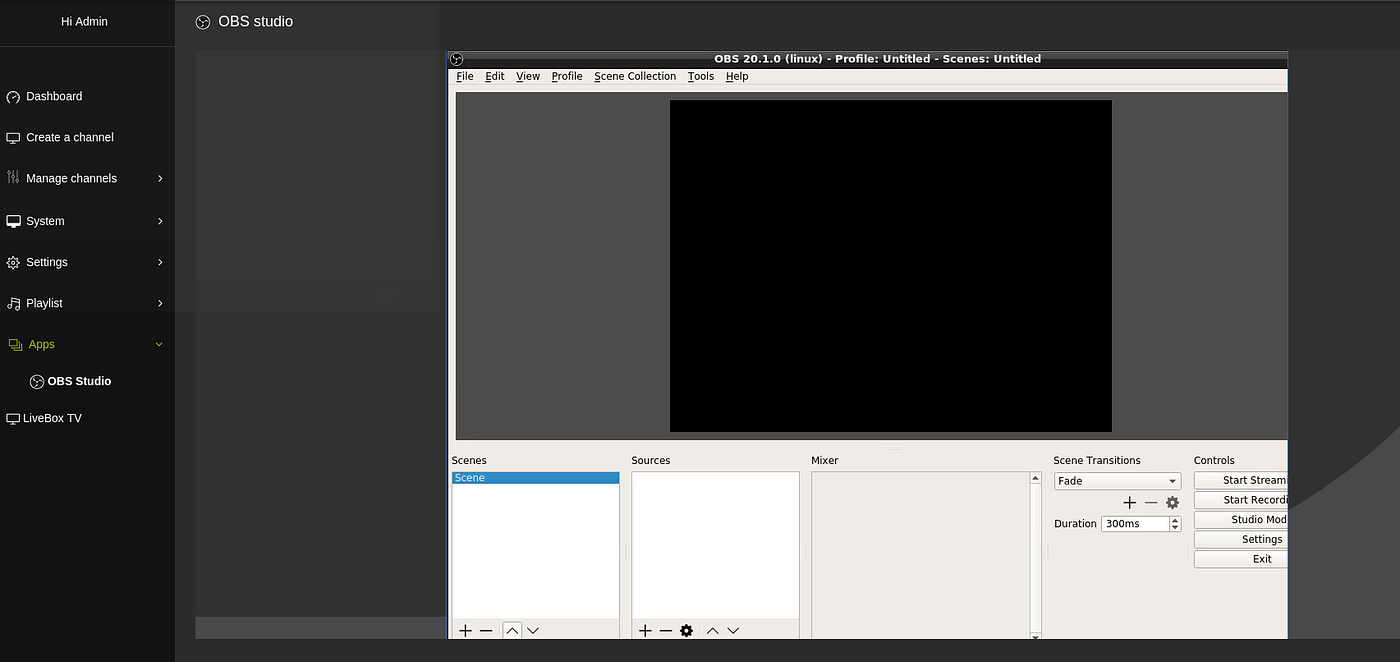Move the scene up with arrow
The height and width of the screenshot is (662, 1400).
(x=512, y=631)
